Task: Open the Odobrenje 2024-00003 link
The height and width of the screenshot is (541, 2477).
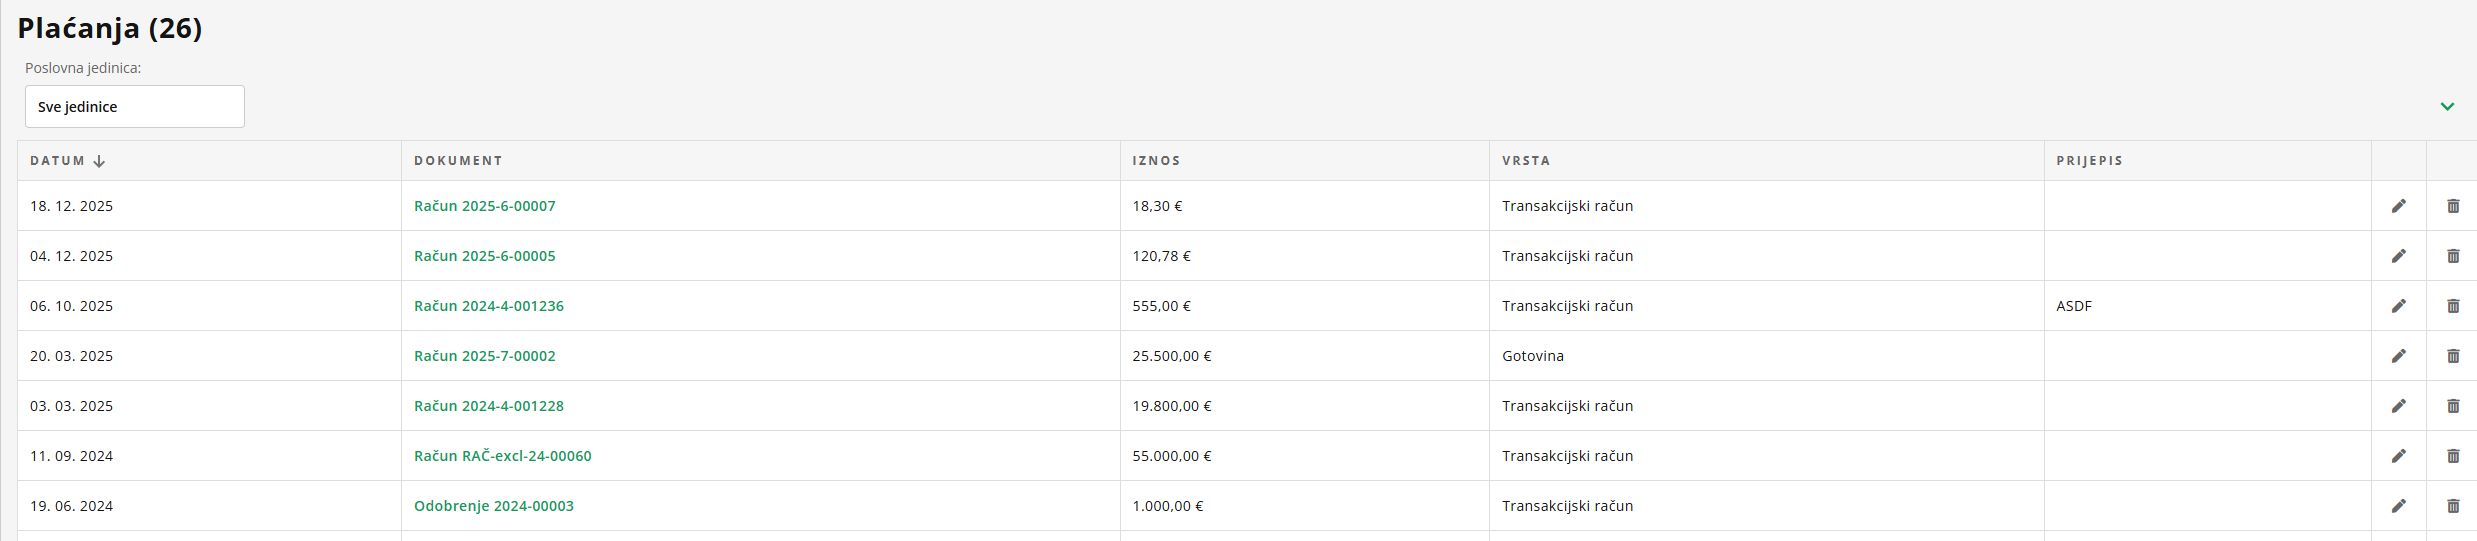Action: tap(494, 506)
